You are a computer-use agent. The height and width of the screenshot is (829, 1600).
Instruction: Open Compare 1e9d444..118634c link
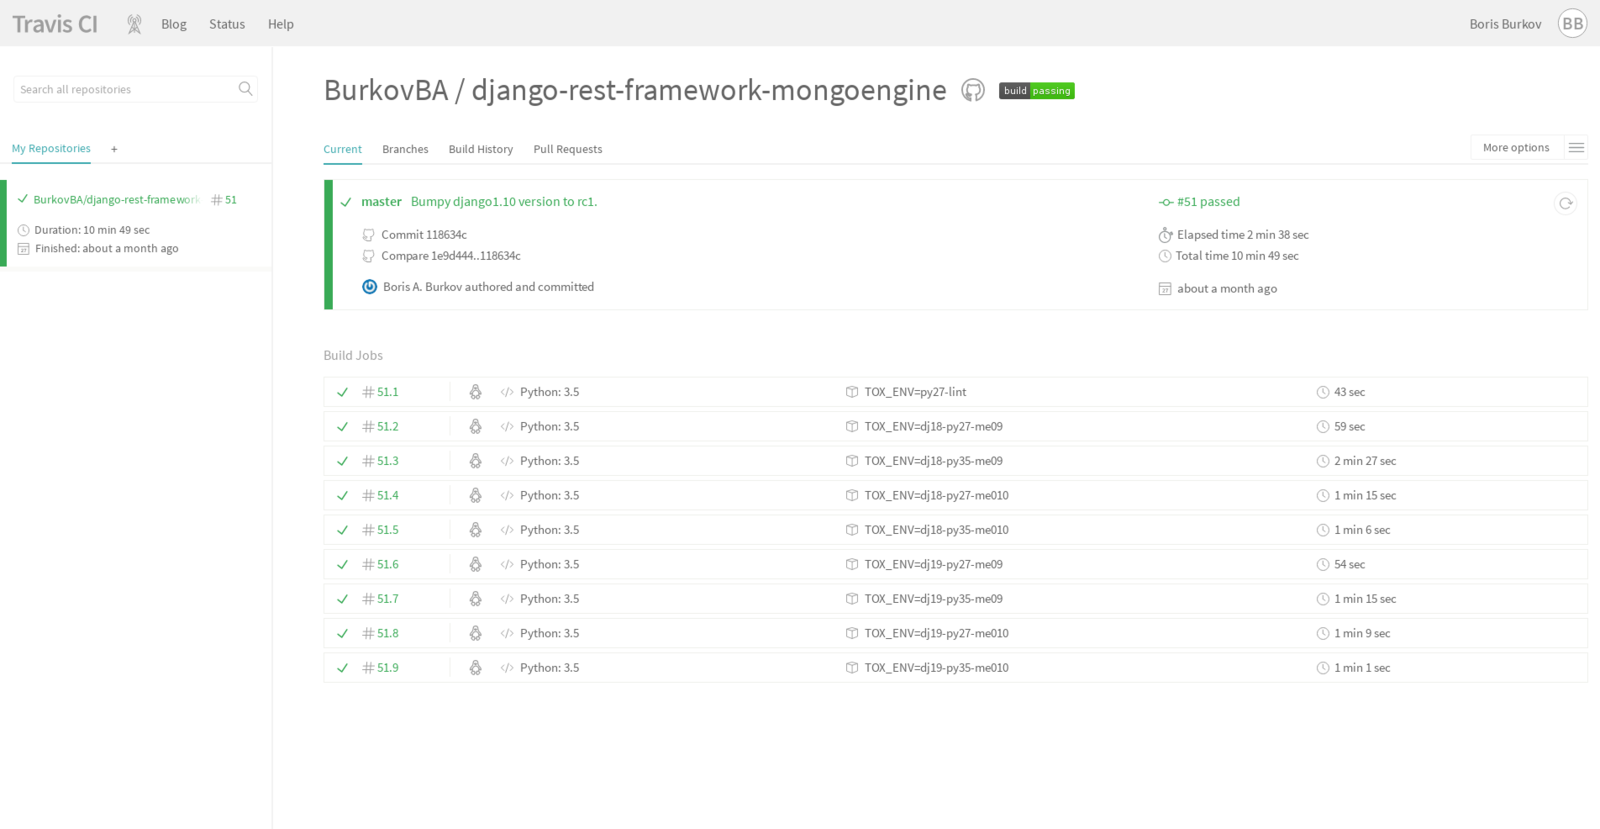tap(451, 256)
